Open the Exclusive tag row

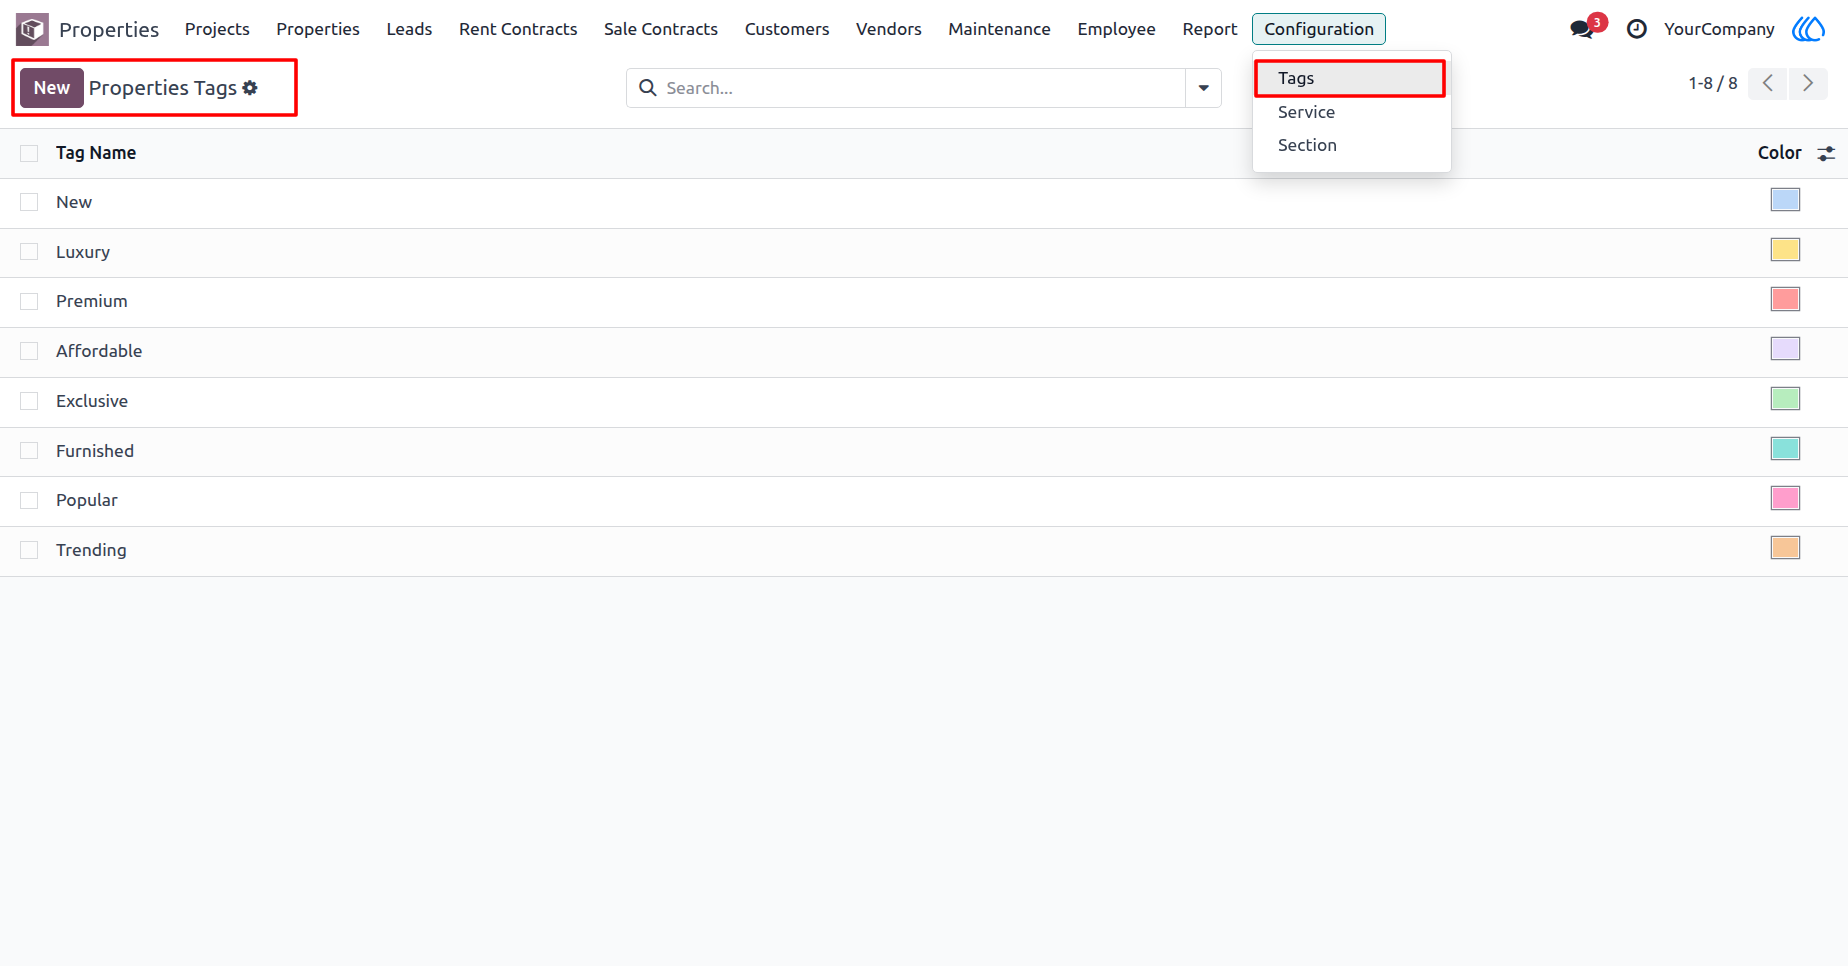point(924,402)
